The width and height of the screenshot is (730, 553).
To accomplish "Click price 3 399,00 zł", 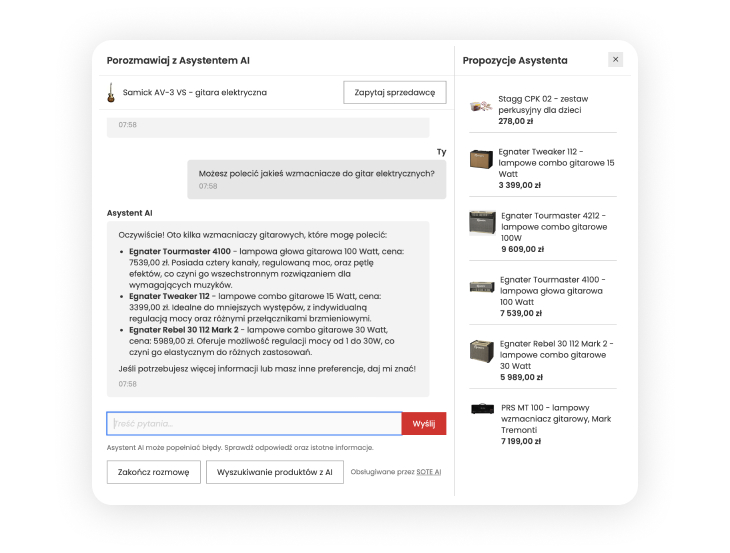I will pos(520,185).
